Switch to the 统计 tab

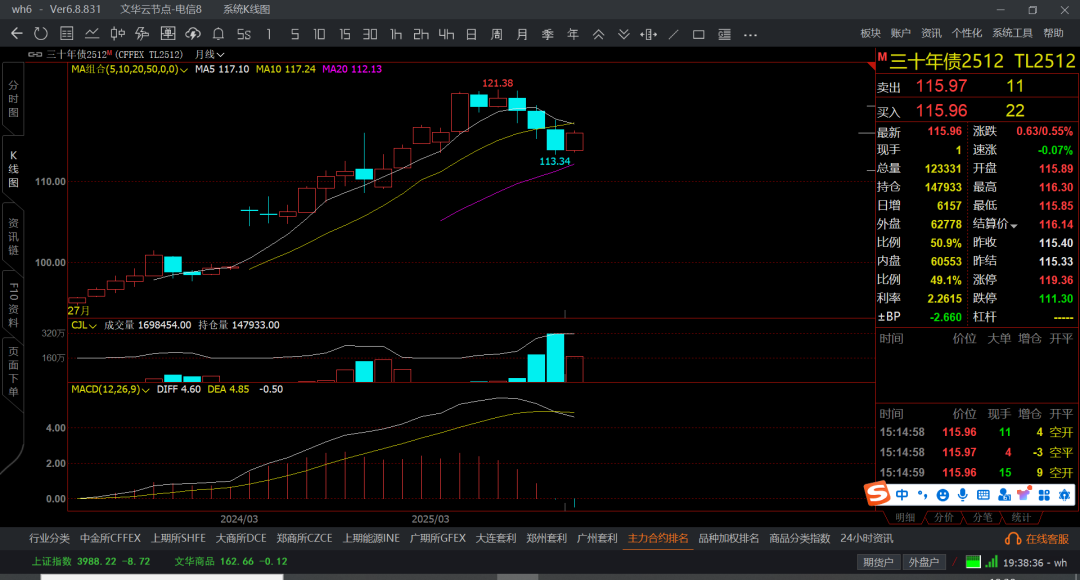point(1021,517)
